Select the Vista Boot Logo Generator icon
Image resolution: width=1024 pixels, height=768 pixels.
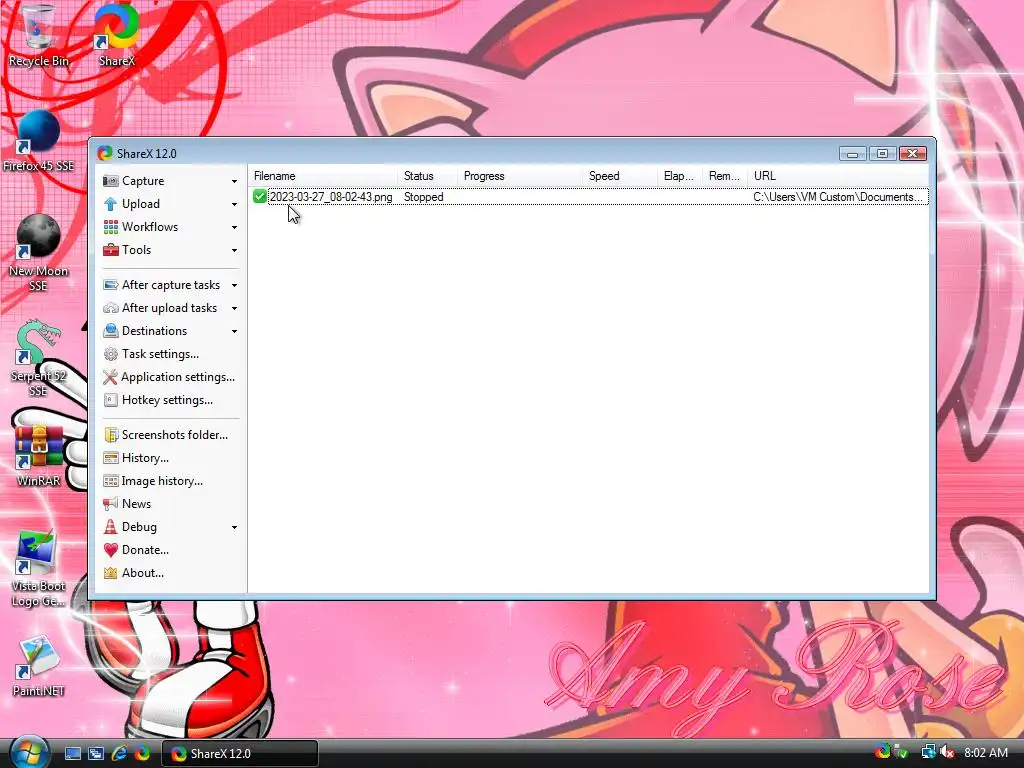[x=39, y=569]
